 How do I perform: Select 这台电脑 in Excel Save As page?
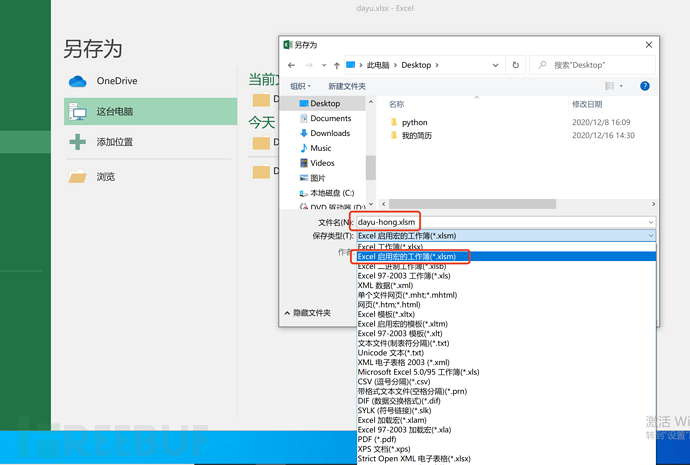tap(150, 111)
